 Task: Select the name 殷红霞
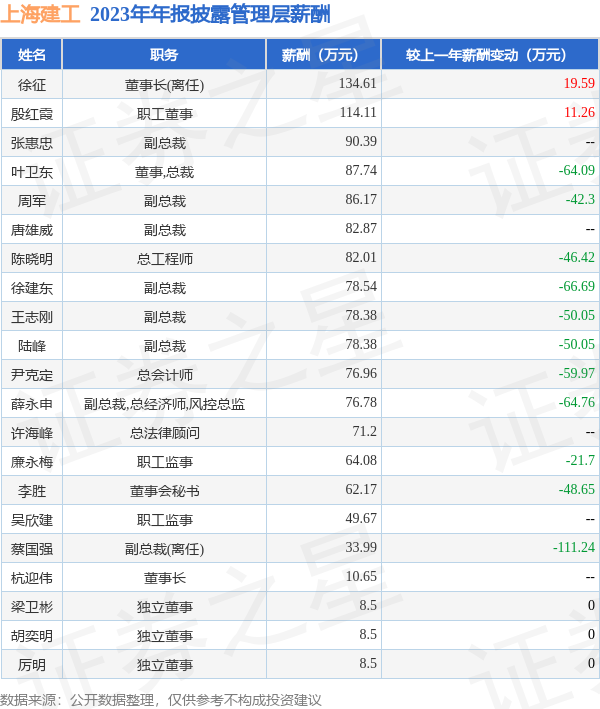click(32, 114)
